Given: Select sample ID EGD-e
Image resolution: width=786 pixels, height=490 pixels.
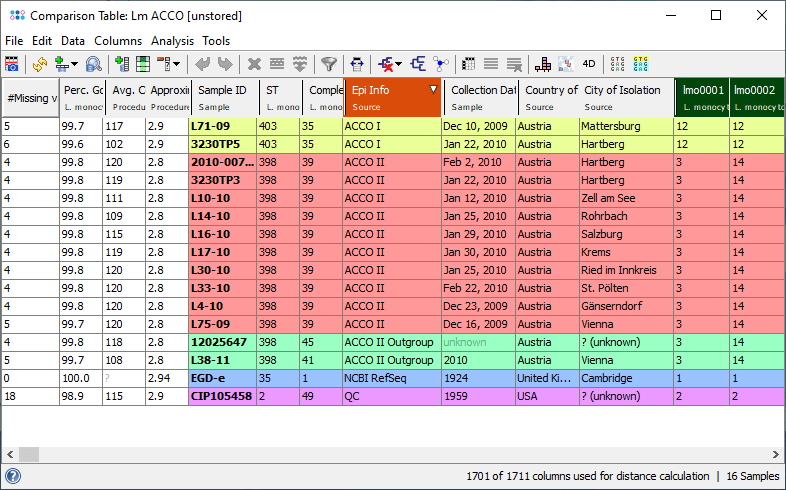Looking at the screenshot, I should [223, 378].
